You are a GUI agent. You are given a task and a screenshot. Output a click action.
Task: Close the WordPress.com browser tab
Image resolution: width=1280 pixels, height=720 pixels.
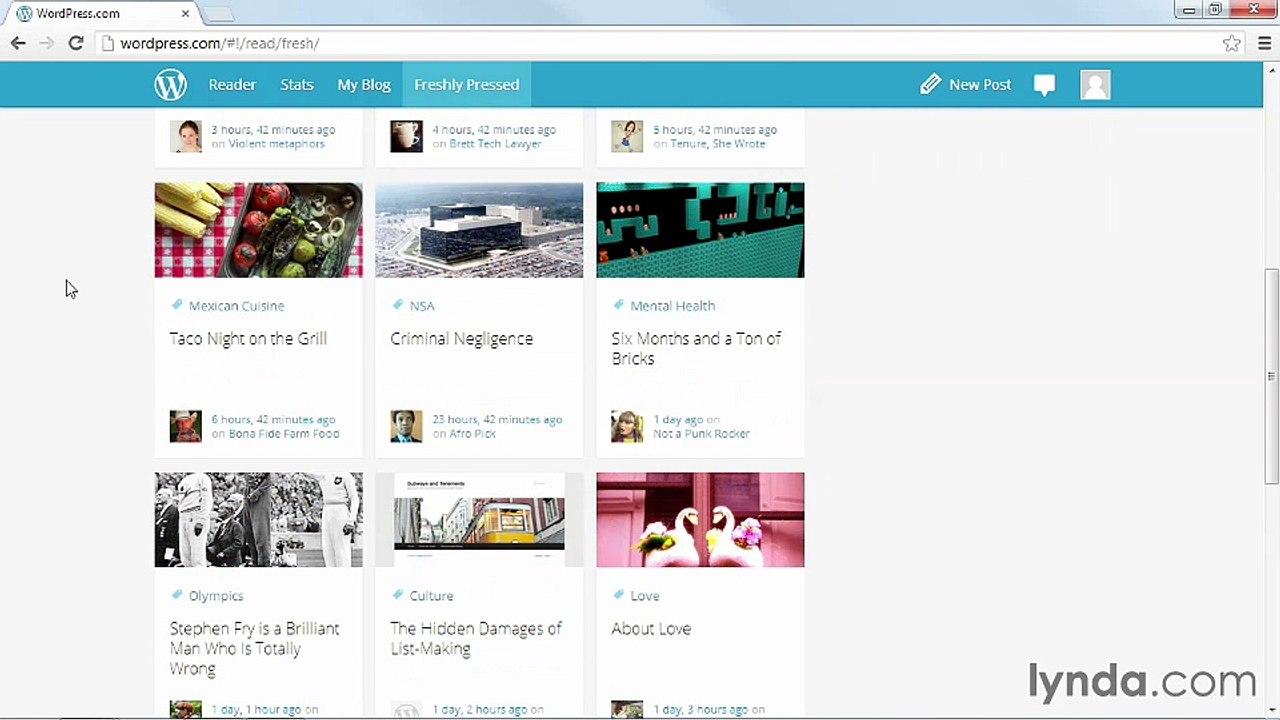click(186, 14)
